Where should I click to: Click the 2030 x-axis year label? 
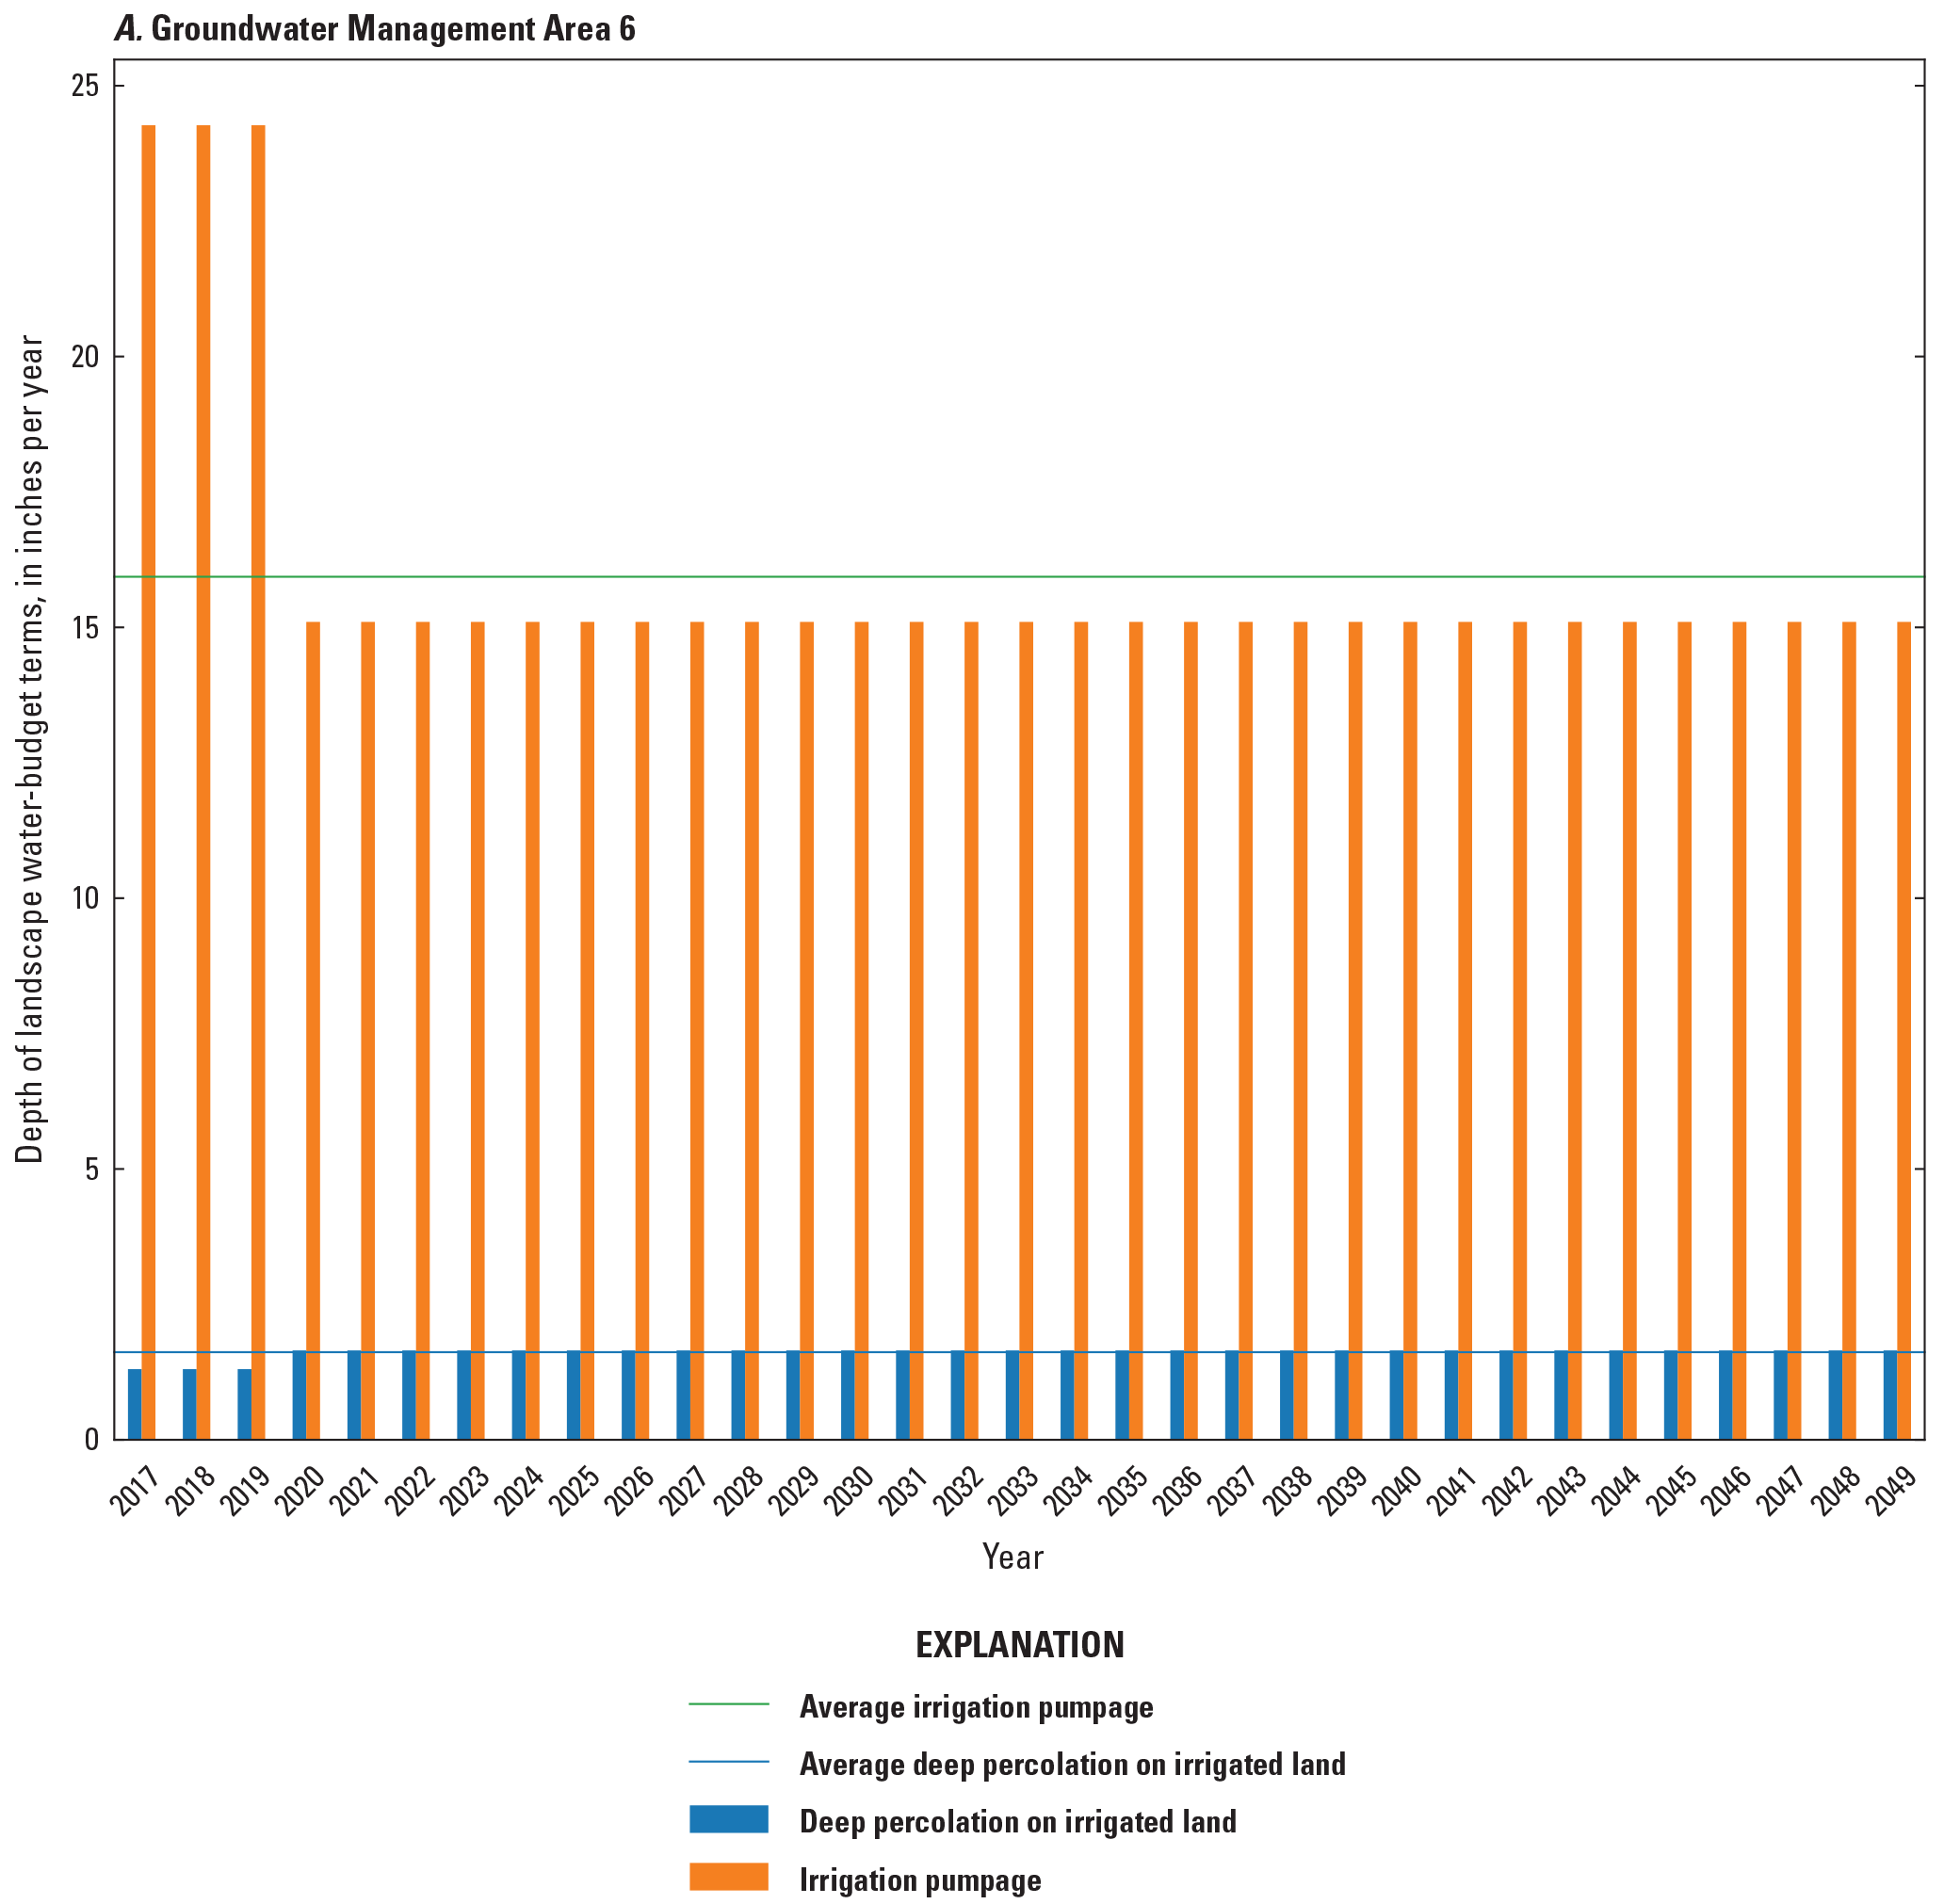(x=849, y=1492)
